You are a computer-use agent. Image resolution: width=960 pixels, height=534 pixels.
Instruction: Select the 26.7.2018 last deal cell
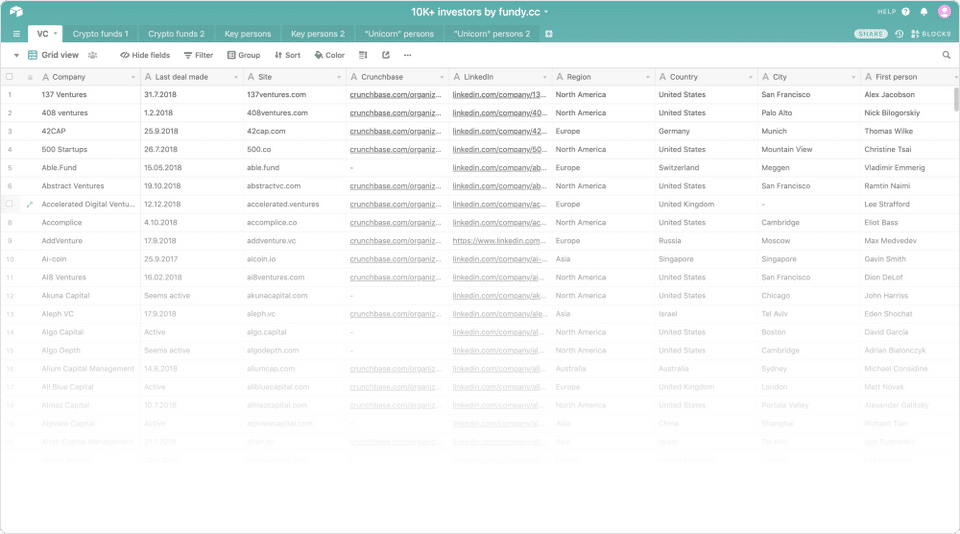(x=192, y=149)
